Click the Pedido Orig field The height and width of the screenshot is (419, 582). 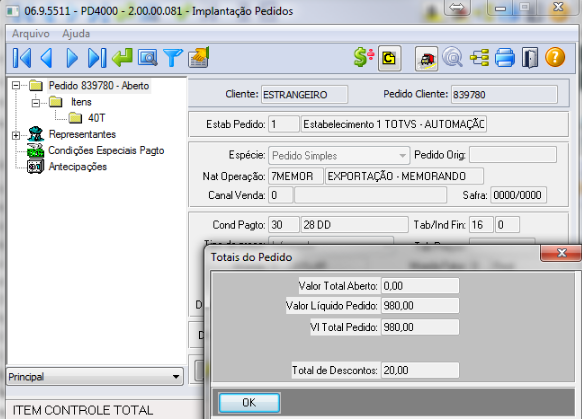513,155
